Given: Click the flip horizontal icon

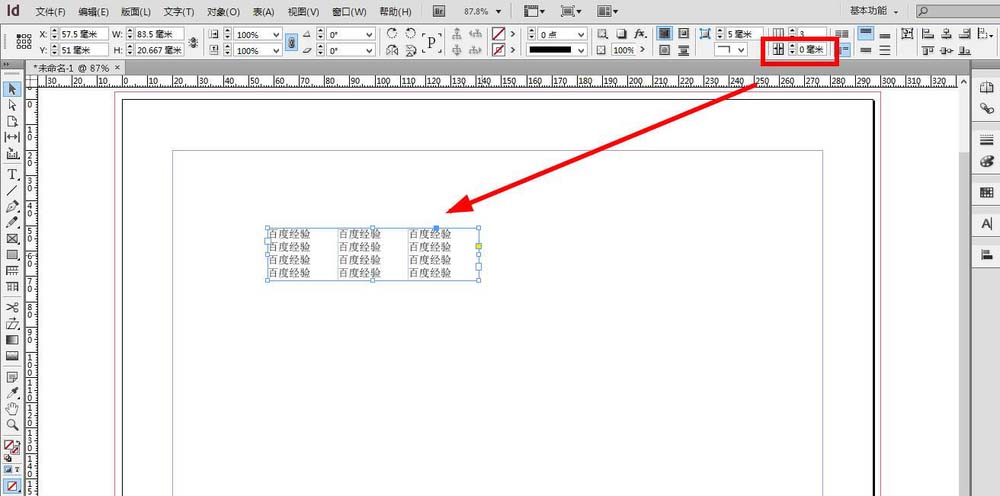Looking at the screenshot, I should (x=393, y=50).
